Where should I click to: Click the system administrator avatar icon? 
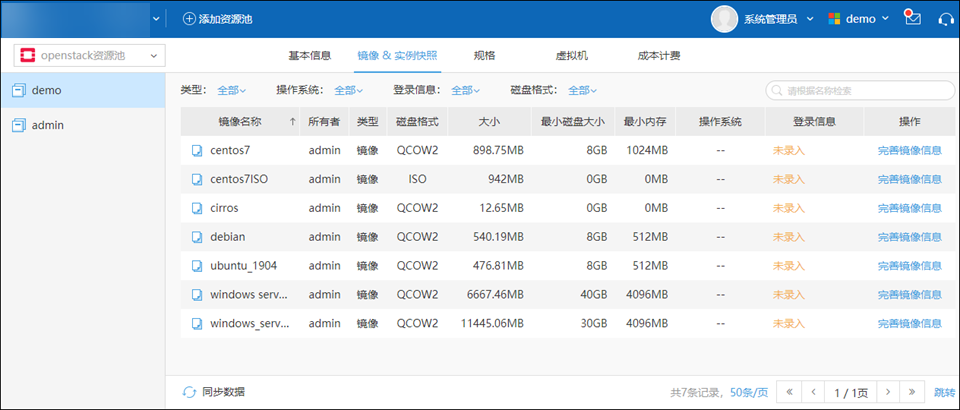724,19
